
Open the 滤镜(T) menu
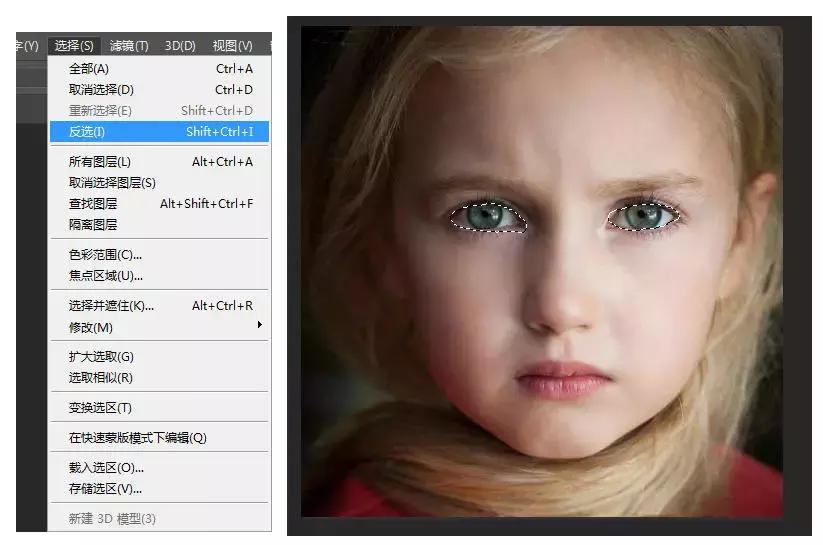click(x=129, y=46)
